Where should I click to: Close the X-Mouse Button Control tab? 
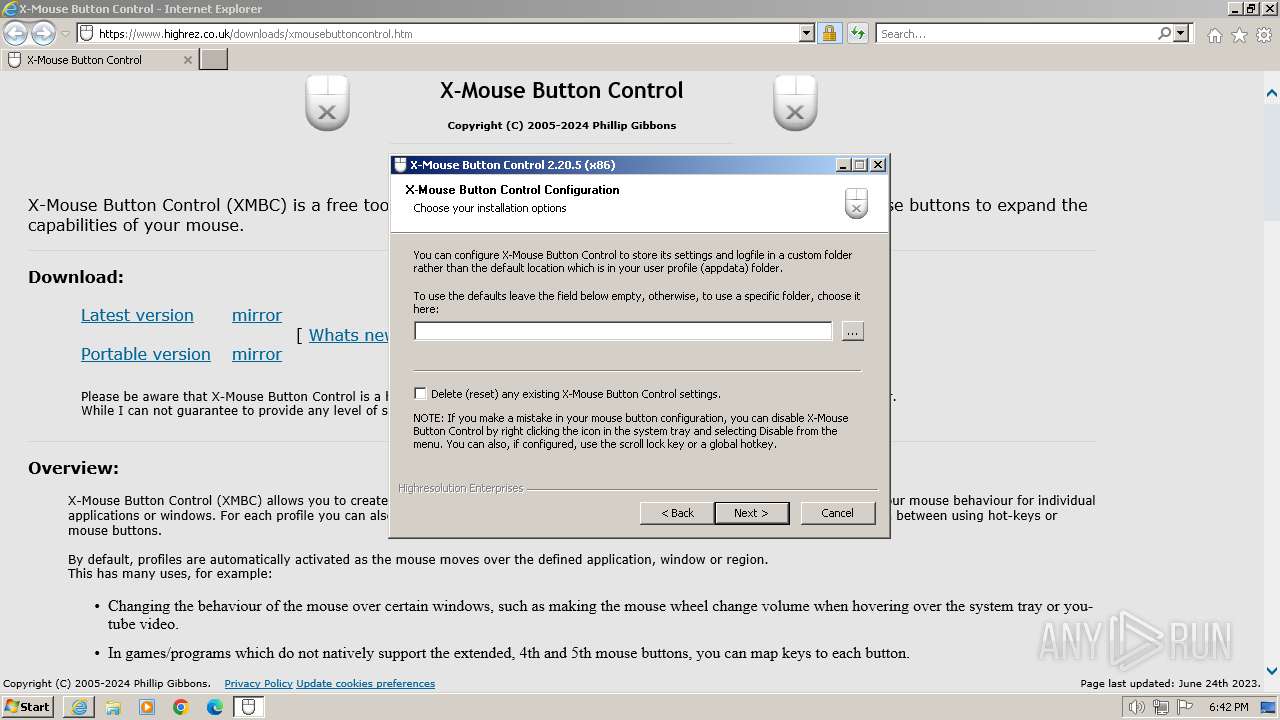(x=187, y=60)
